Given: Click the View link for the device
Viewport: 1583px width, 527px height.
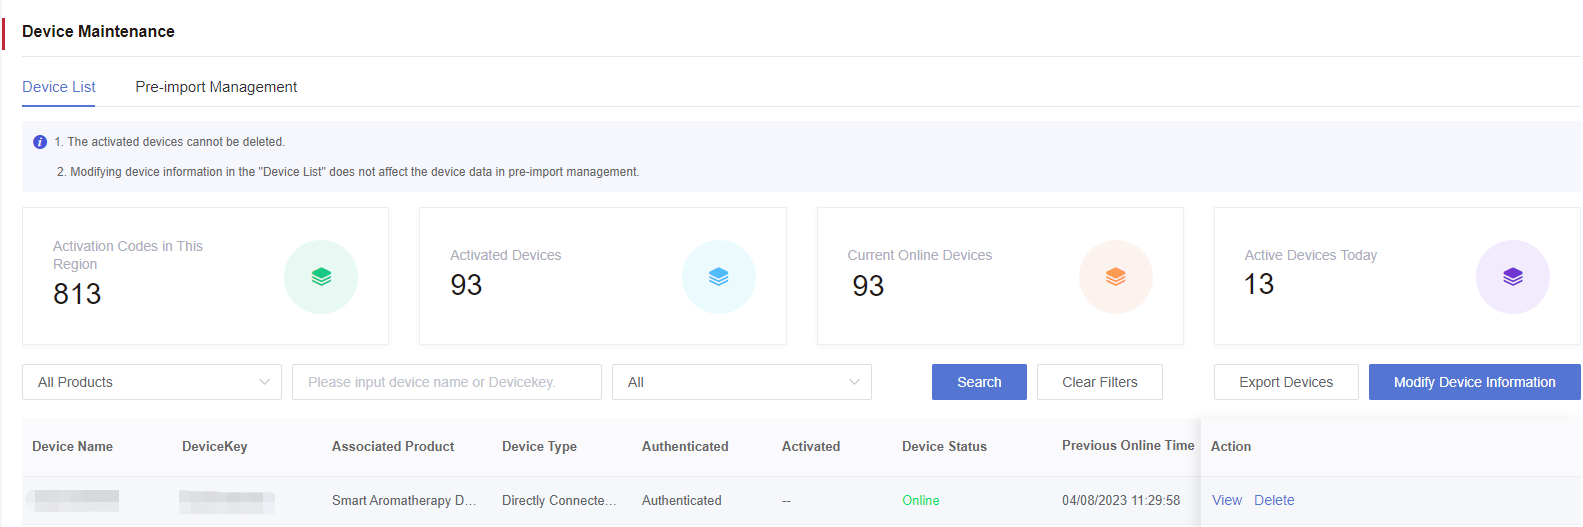Looking at the screenshot, I should pos(1227,500).
